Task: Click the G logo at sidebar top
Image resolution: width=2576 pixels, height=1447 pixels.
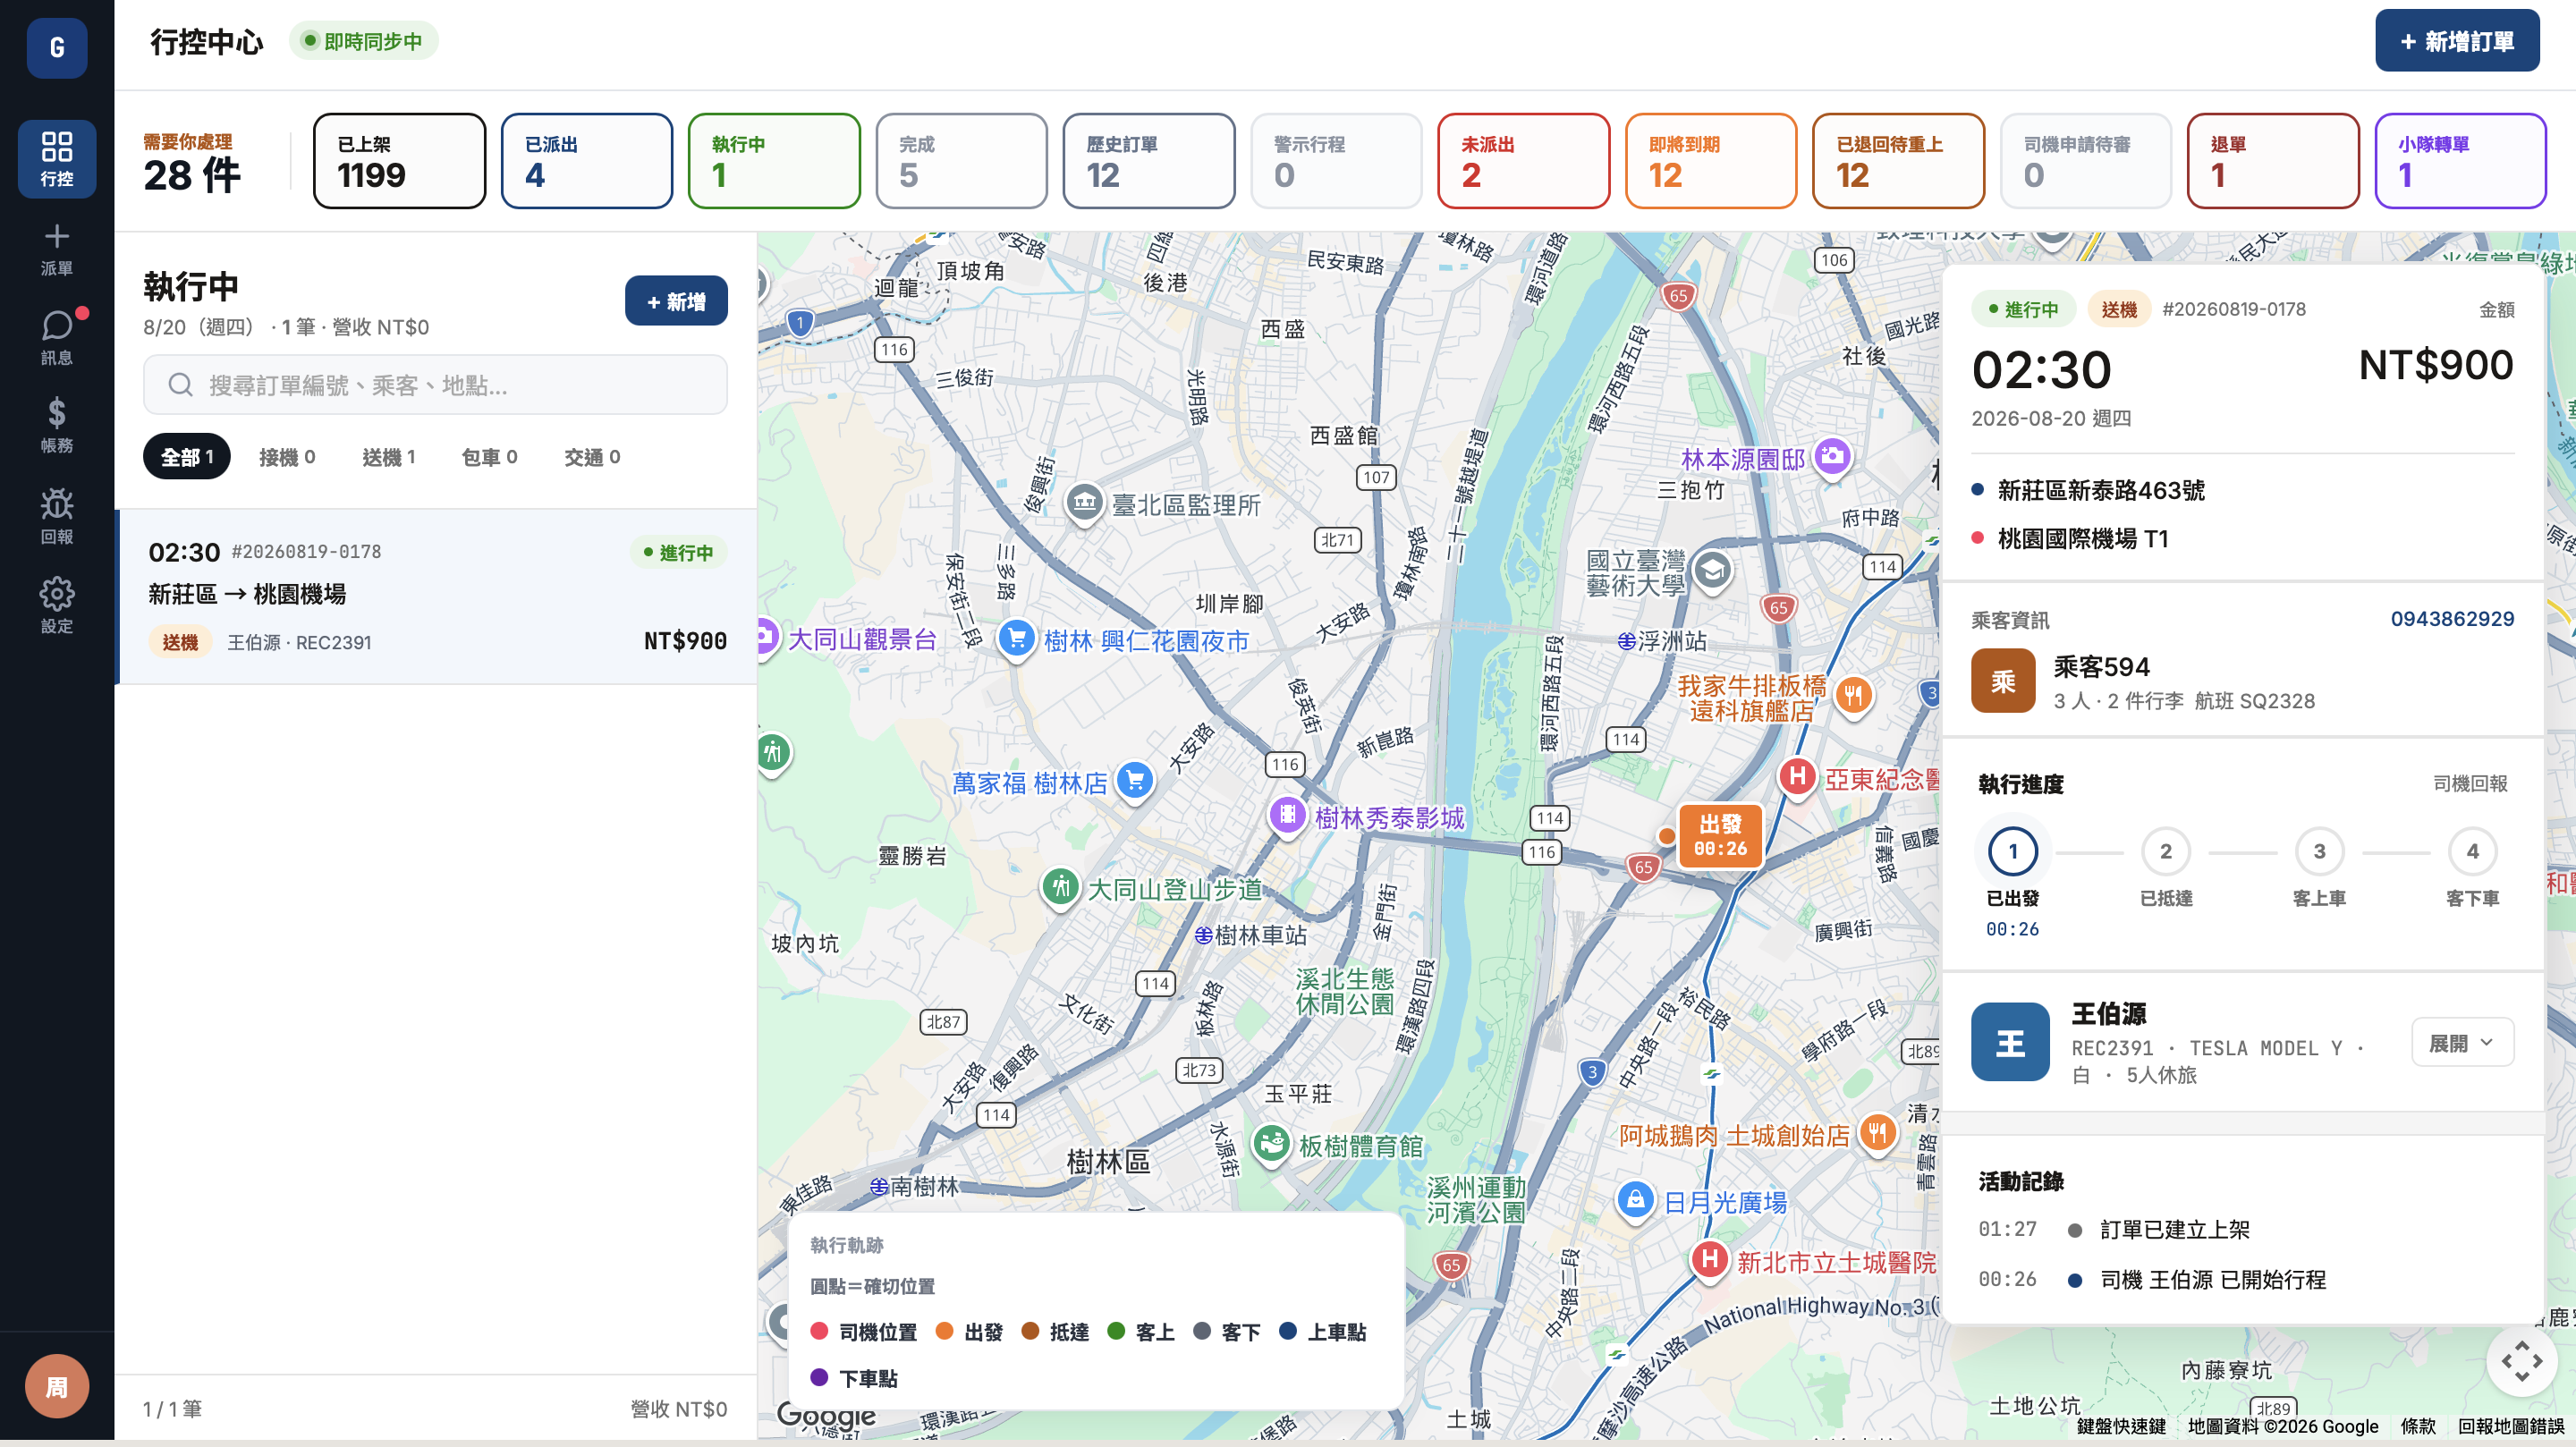Action: (x=57, y=47)
